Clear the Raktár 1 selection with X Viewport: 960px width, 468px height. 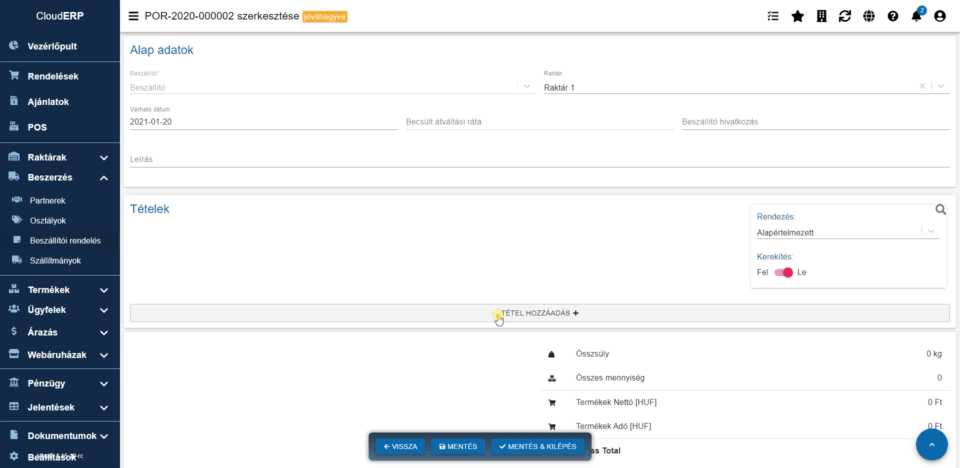pos(922,86)
